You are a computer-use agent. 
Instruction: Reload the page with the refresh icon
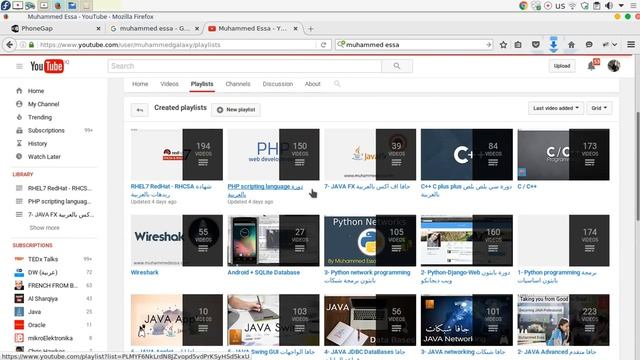[x=323, y=44]
